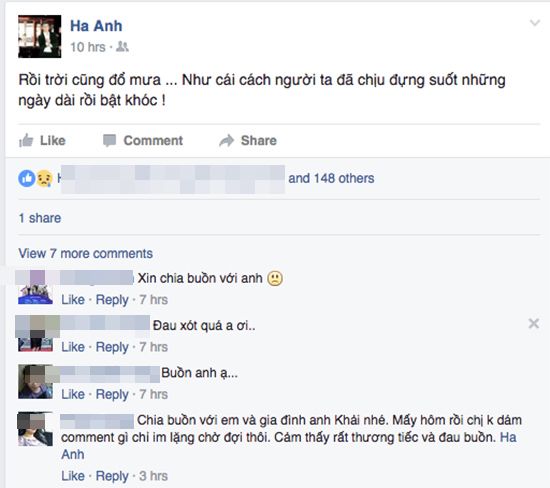Click the thumbs-up Like icon under post
The width and height of the screenshot is (550, 488).
point(26,141)
